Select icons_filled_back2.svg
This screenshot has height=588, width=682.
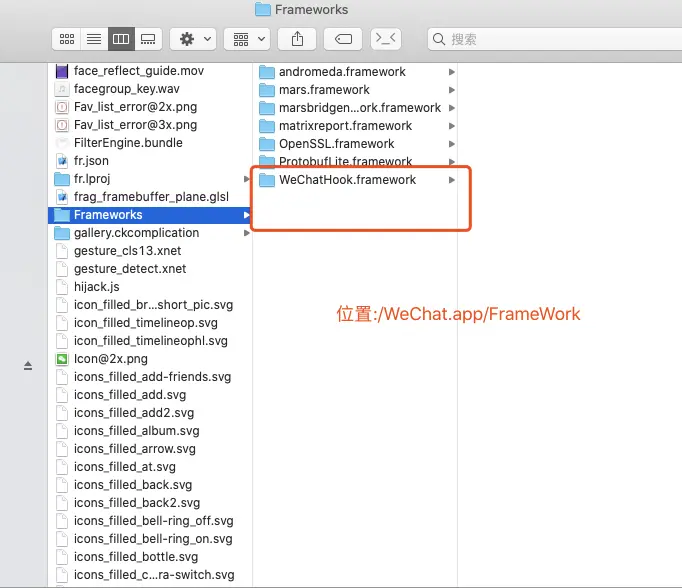[x=137, y=503]
